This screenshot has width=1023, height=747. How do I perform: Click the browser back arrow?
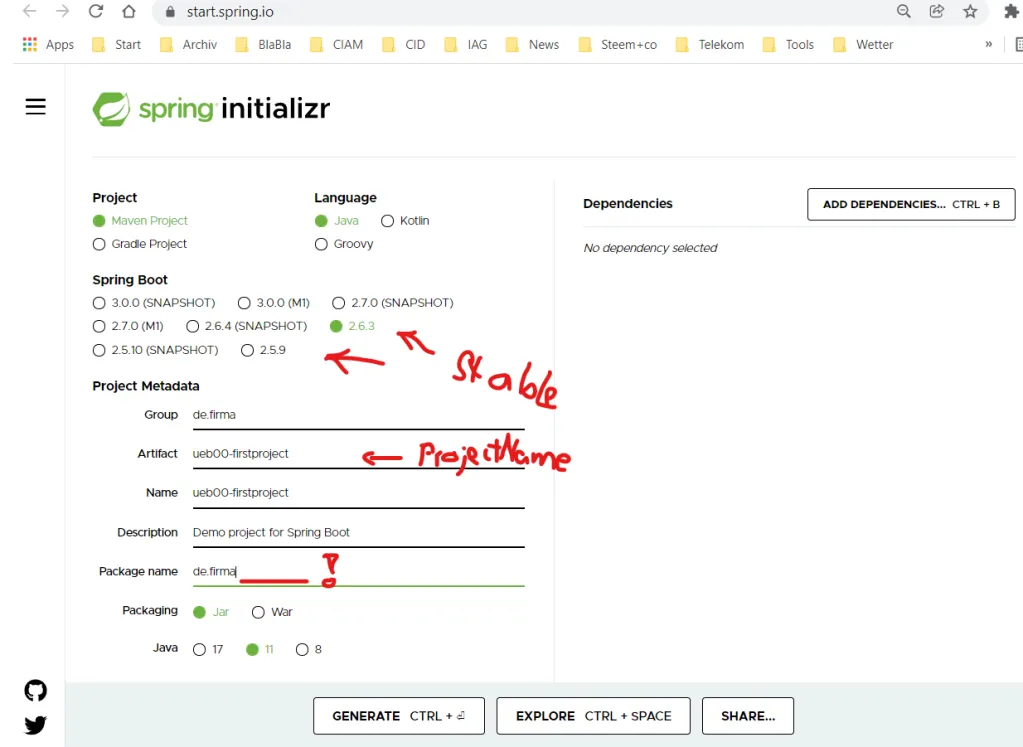30,11
